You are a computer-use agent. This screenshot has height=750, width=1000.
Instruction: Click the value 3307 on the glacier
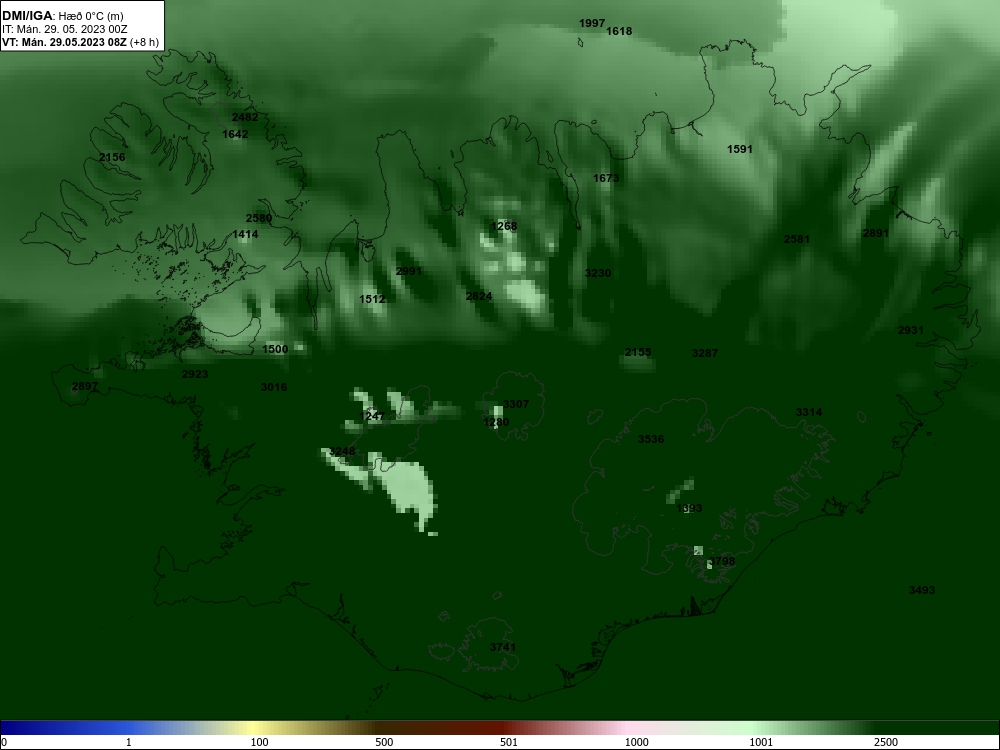pos(516,404)
